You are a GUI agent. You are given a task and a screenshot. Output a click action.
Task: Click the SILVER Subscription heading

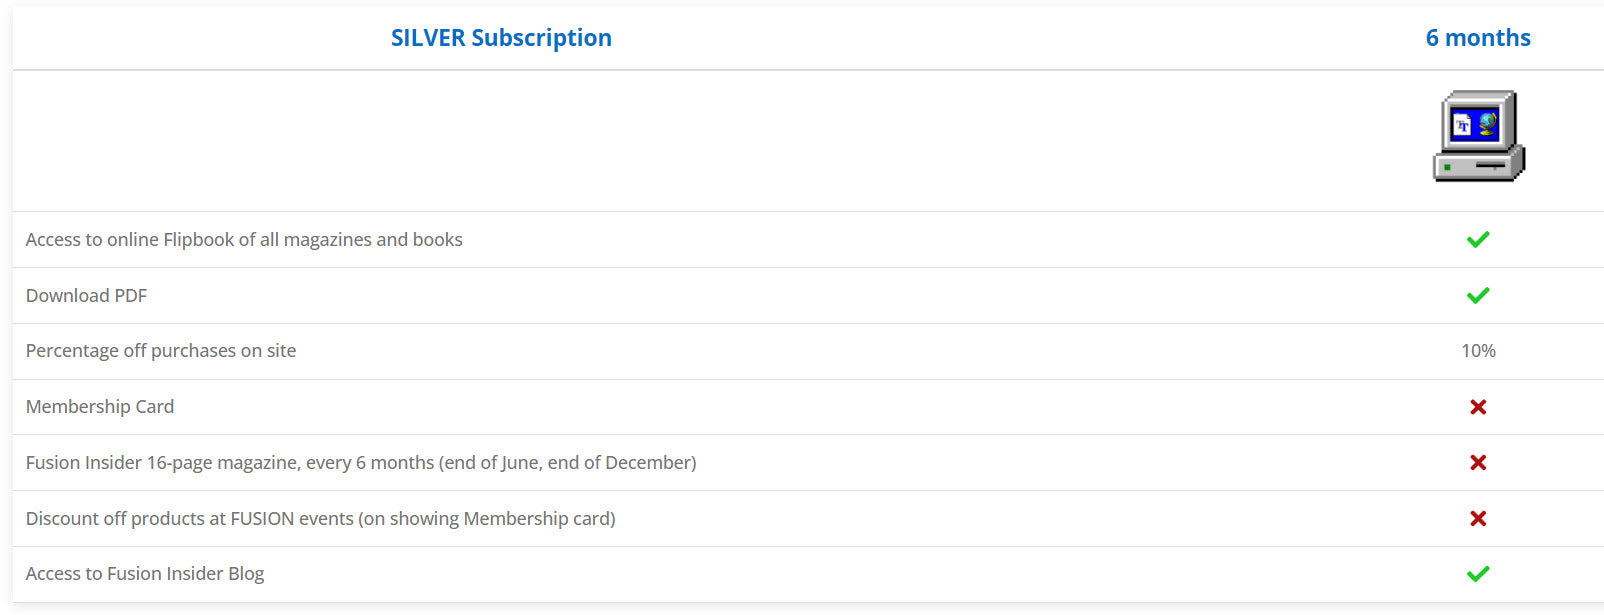pyautogui.click(x=501, y=38)
